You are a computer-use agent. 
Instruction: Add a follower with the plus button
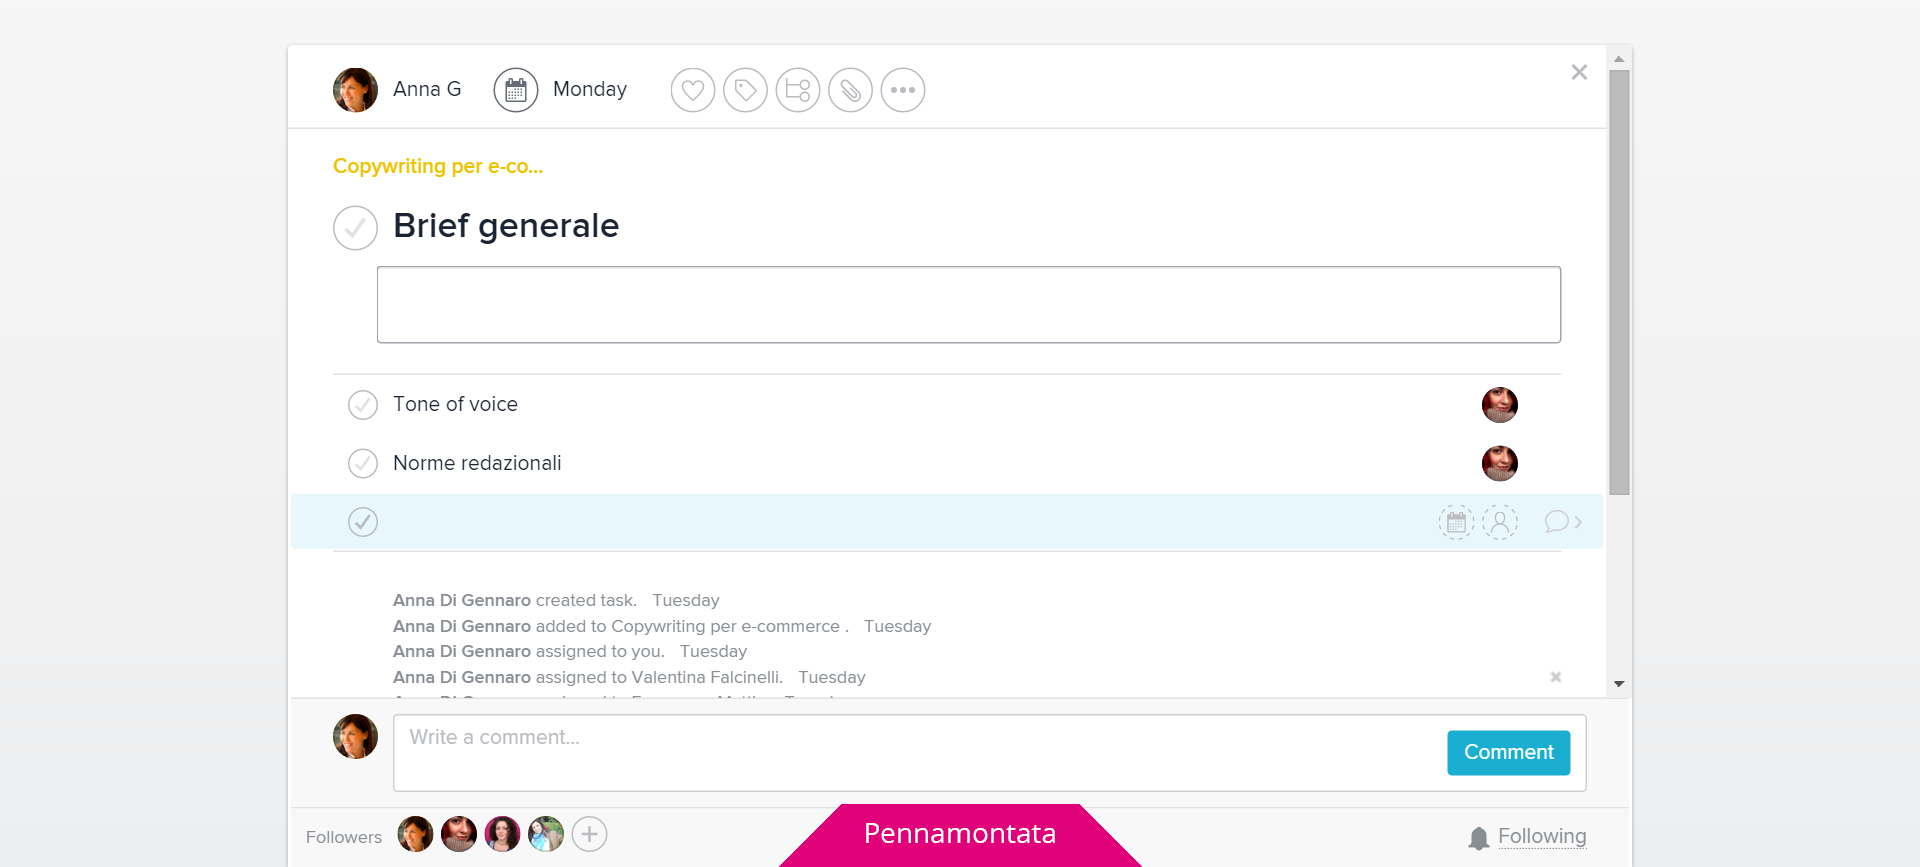(589, 834)
